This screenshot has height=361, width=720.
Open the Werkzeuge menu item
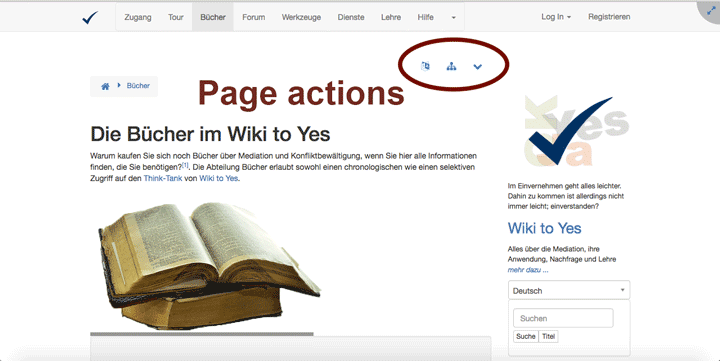pyautogui.click(x=301, y=17)
